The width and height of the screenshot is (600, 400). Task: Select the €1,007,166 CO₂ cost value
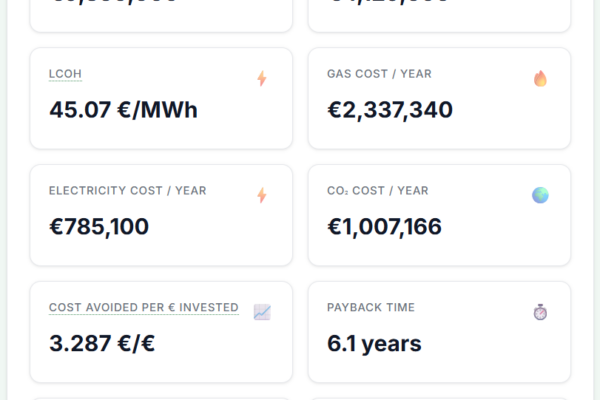point(385,226)
